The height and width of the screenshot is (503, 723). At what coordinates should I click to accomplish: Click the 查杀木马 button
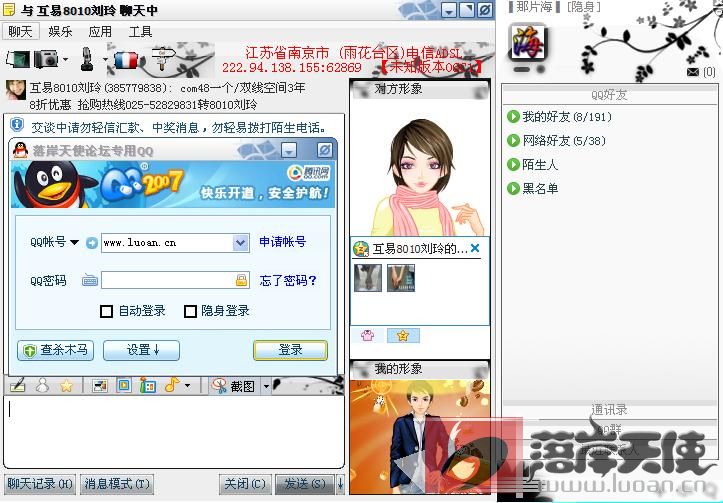tap(55, 350)
